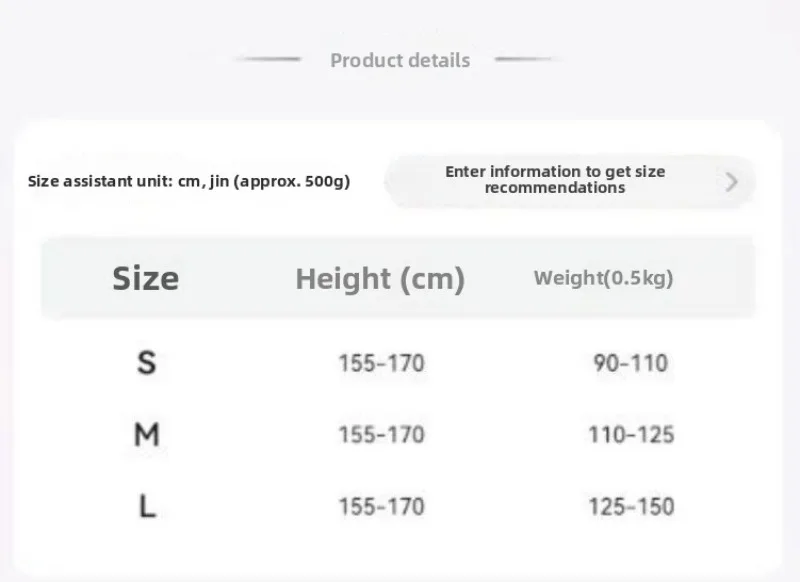Click weight range 125-150
This screenshot has height=582, width=800.
(631, 507)
